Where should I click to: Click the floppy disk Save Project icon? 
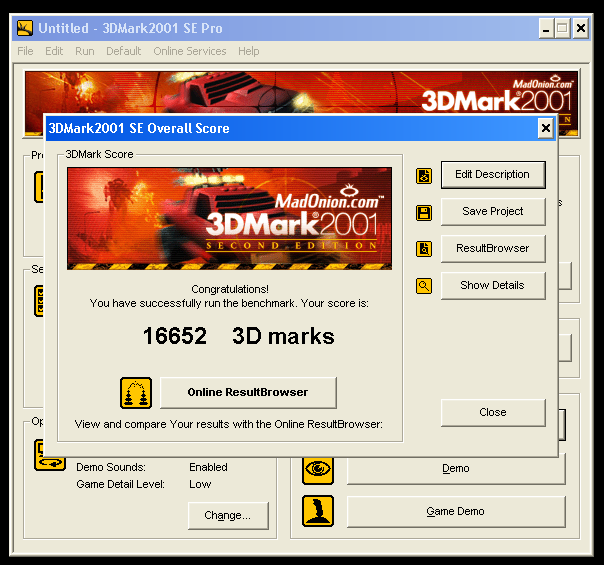(x=424, y=212)
